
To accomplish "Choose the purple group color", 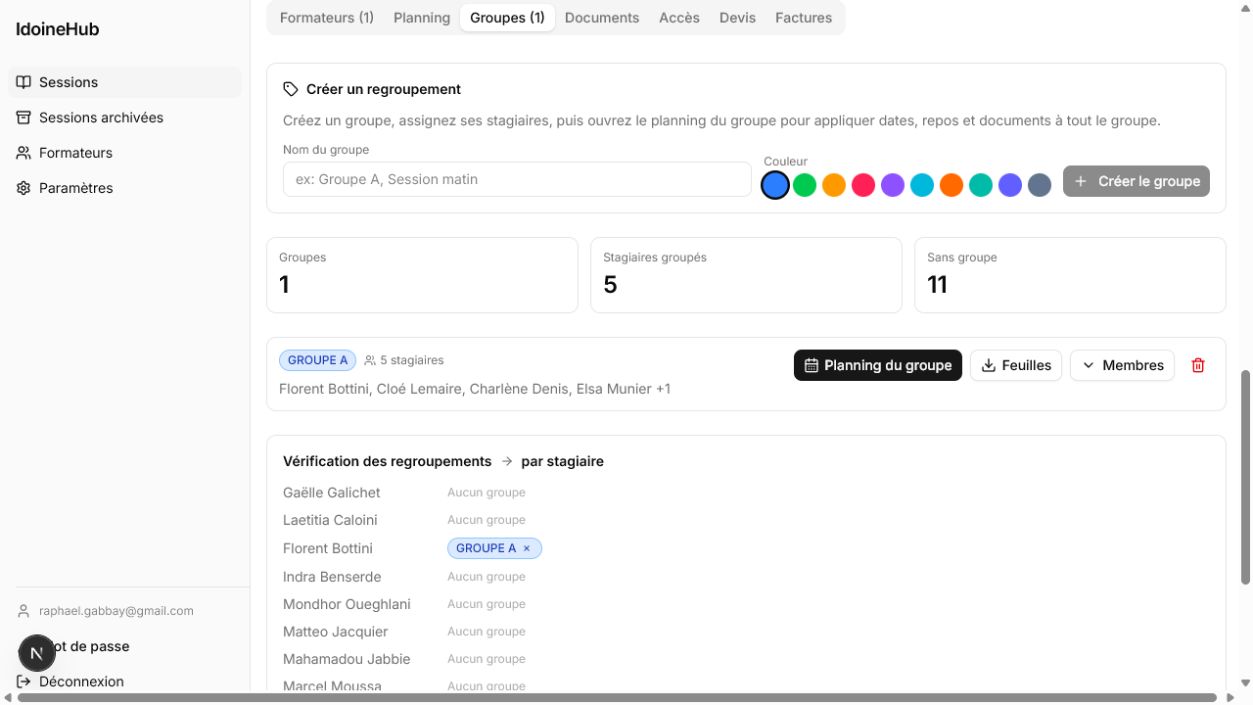I will point(893,185).
